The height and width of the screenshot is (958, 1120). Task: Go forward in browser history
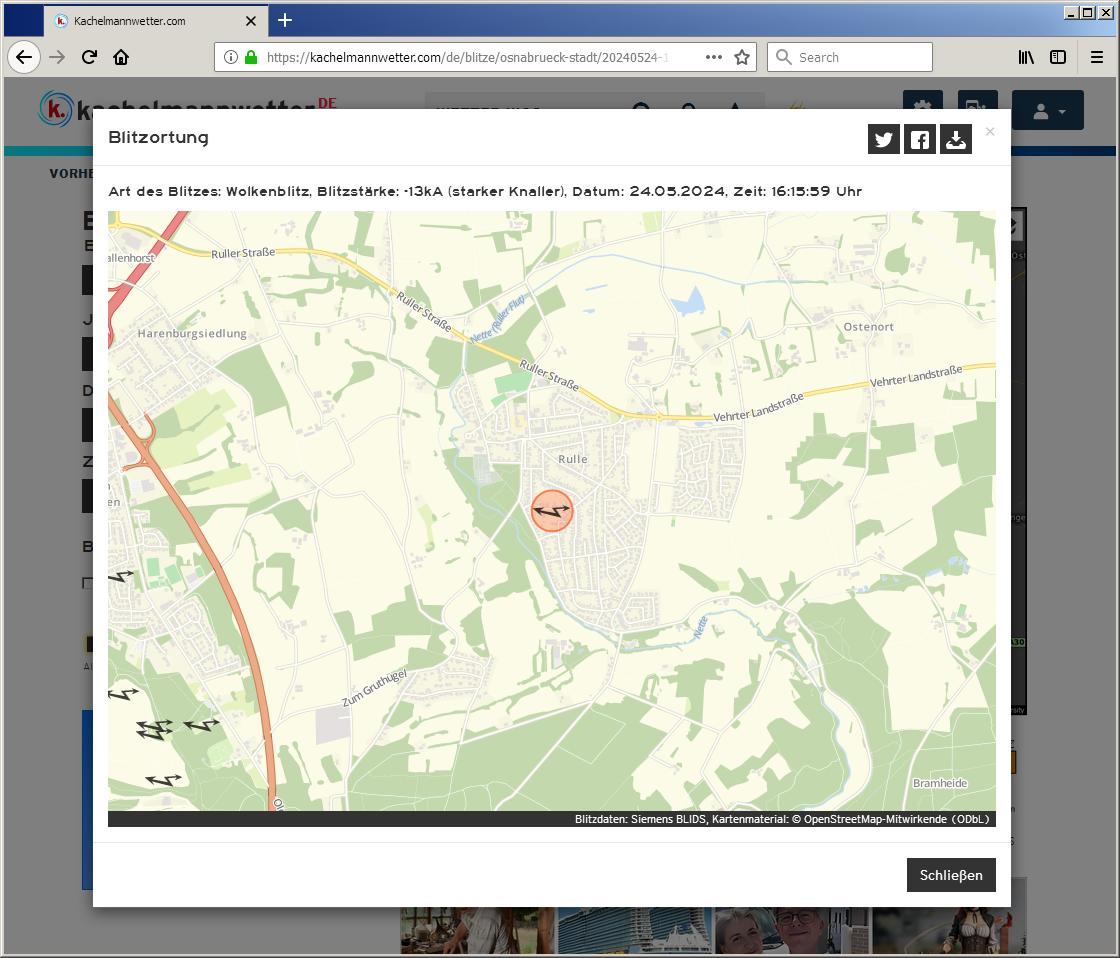[57, 57]
